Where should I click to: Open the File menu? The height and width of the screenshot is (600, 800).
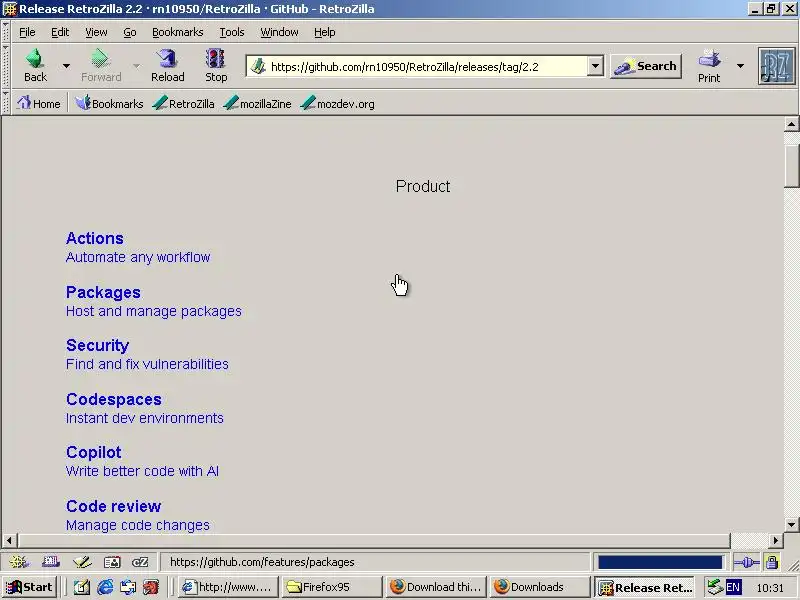coord(27,32)
